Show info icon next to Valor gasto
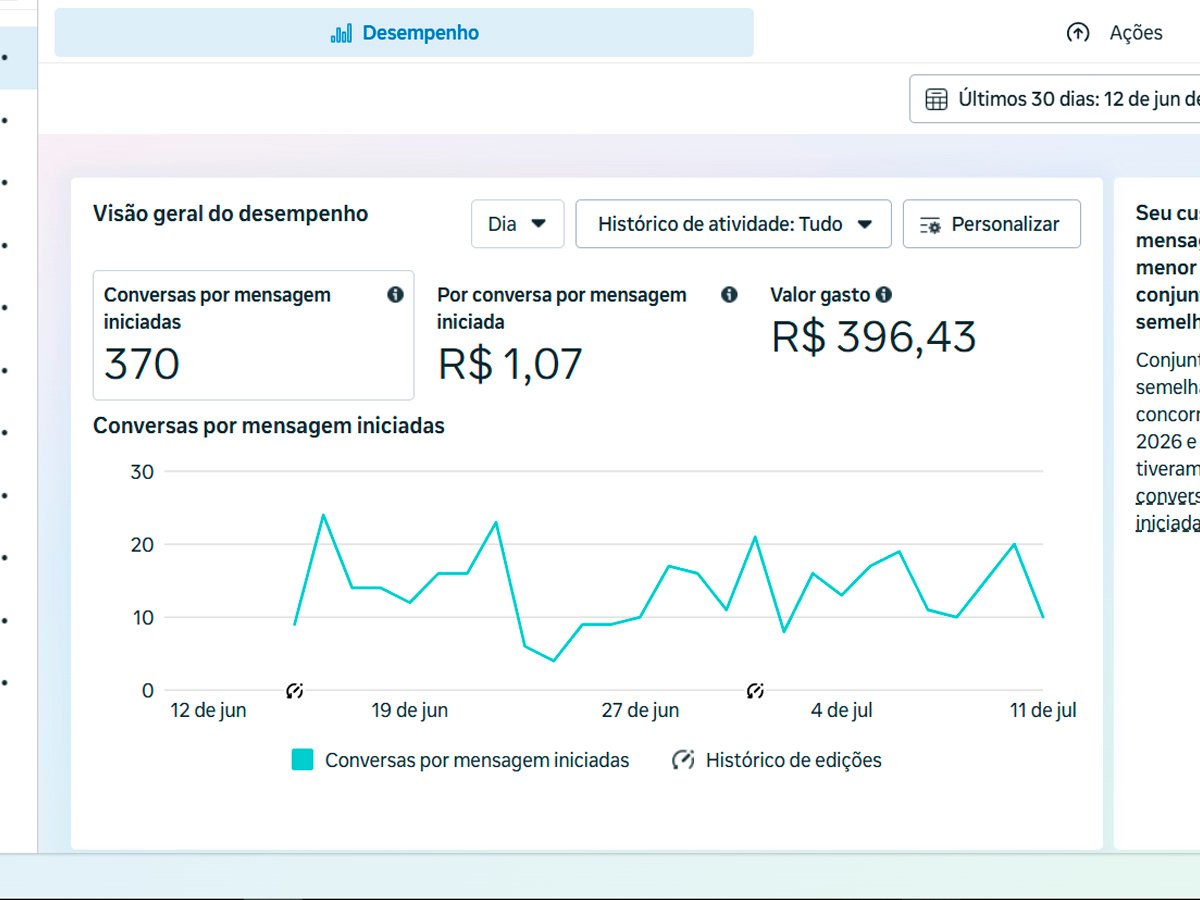This screenshot has width=1200, height=900. [x=884, y=295]
